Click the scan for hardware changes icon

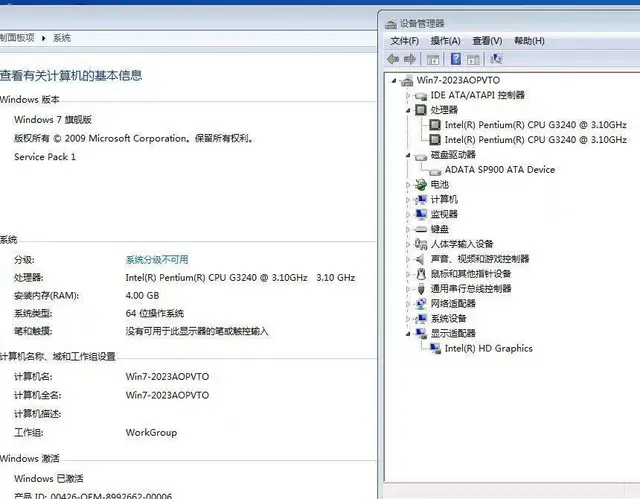click(496, 59)
